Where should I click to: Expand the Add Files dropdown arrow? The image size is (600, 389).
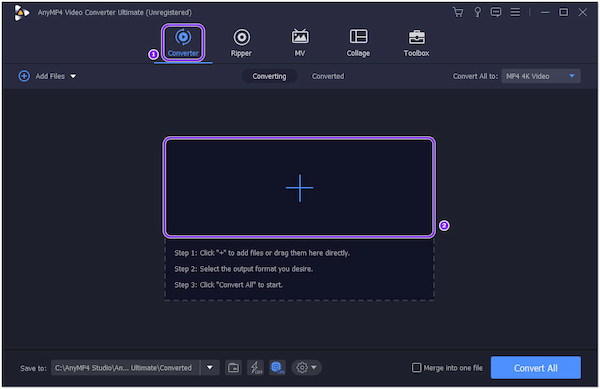click(x=73, y=76)
